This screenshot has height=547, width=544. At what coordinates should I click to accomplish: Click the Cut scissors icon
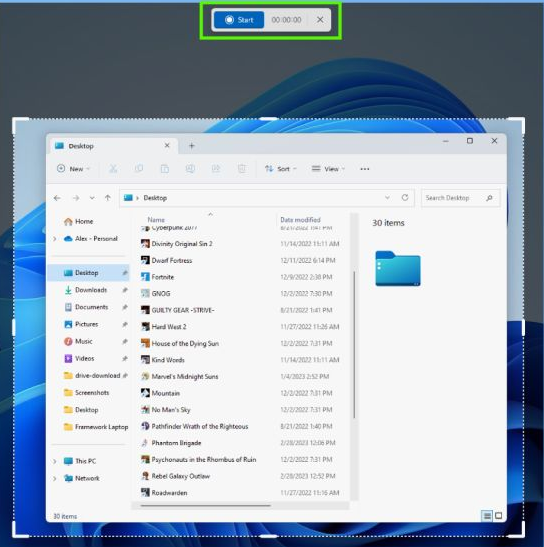[x=113, y=169]
